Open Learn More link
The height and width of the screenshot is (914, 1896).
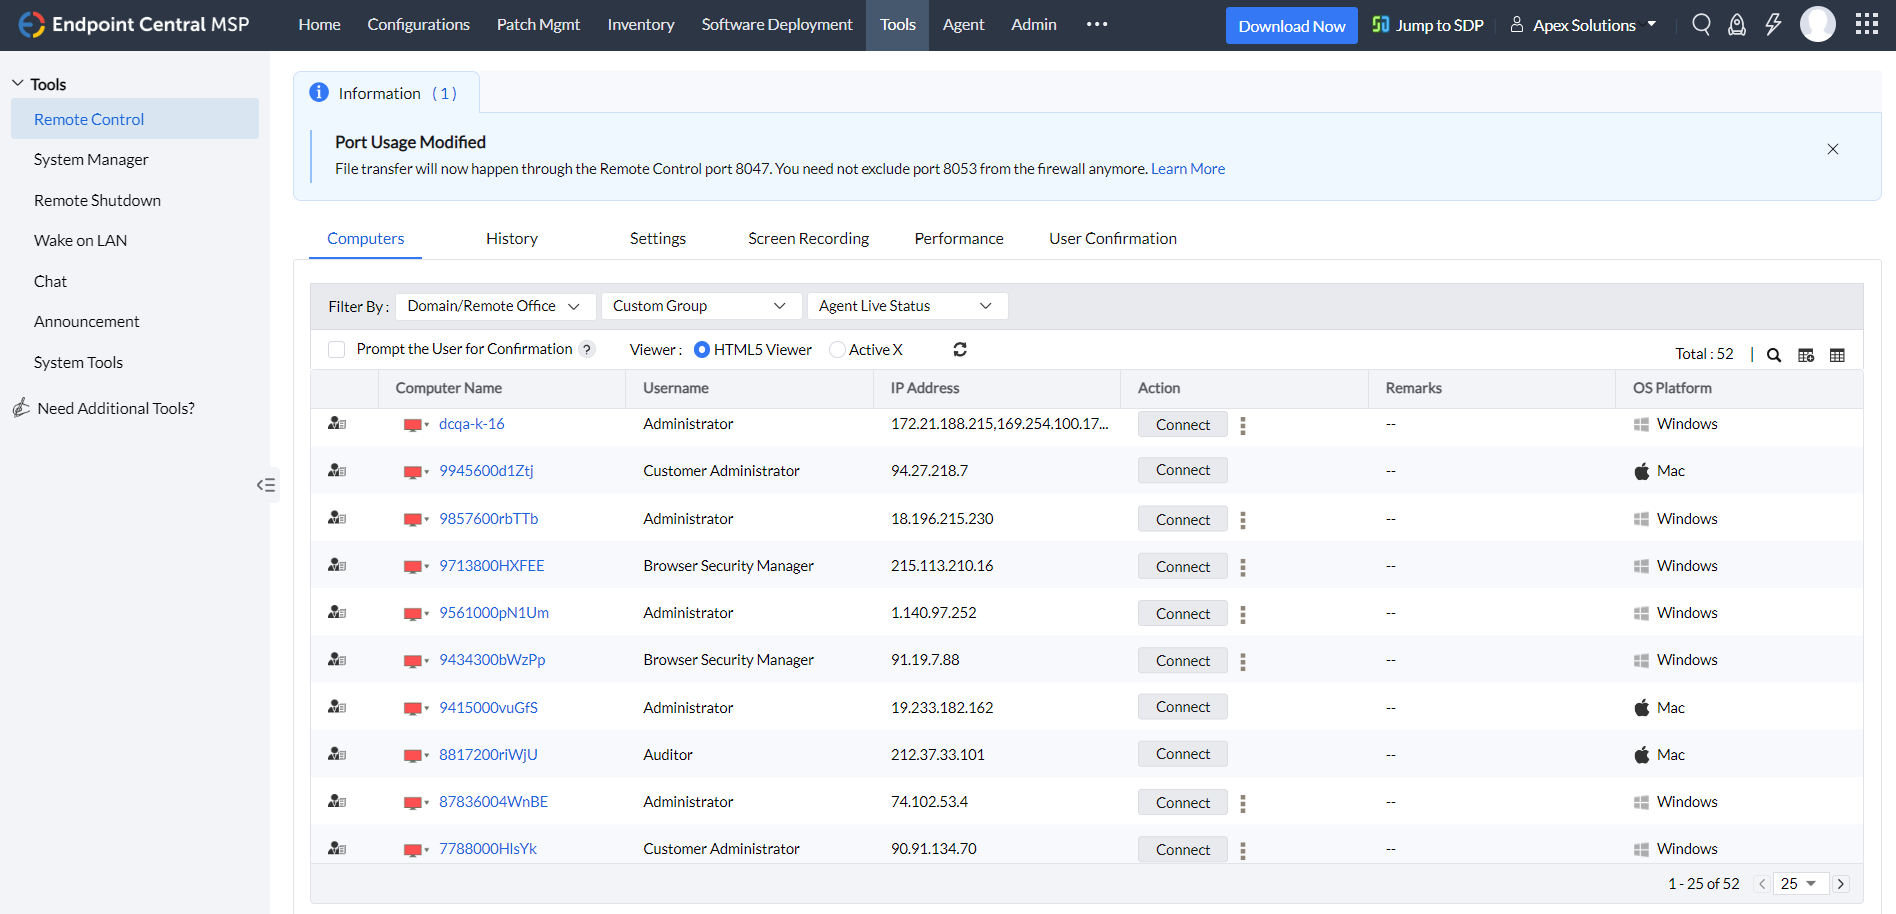[x=1188, y=169]
